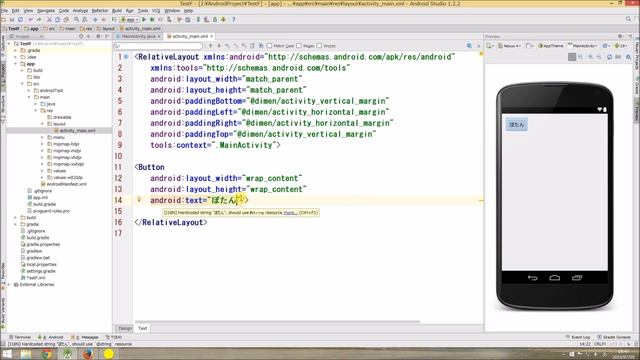Click the find text input field
This screenshot has height=360, width=640.
(x=158, y=46)
